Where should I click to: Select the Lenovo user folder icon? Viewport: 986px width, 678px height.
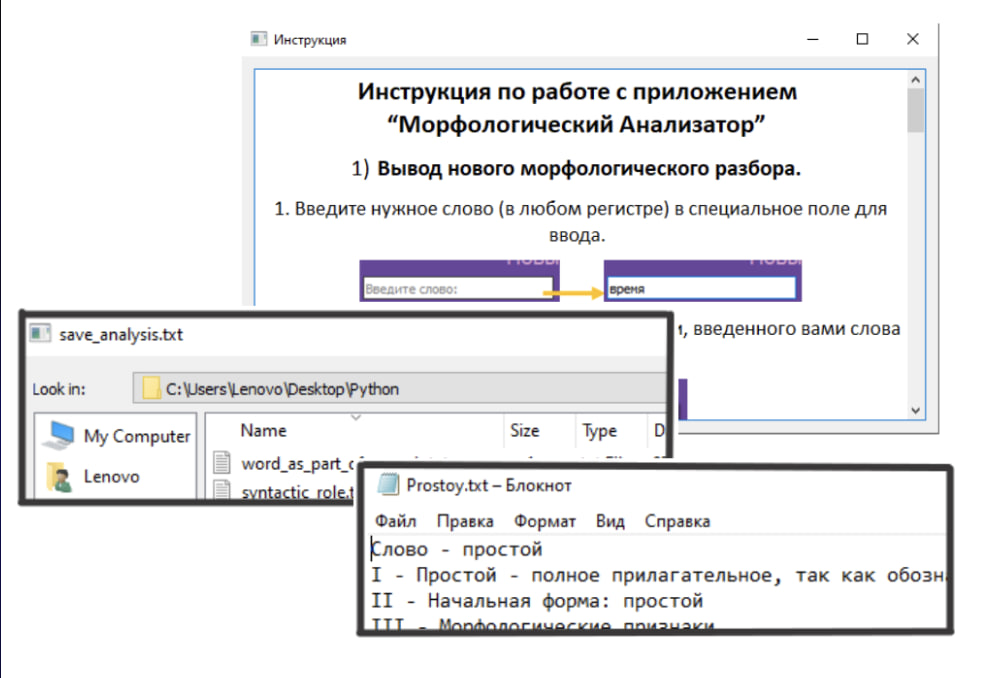pyautogui.click(x=62, y=477)
